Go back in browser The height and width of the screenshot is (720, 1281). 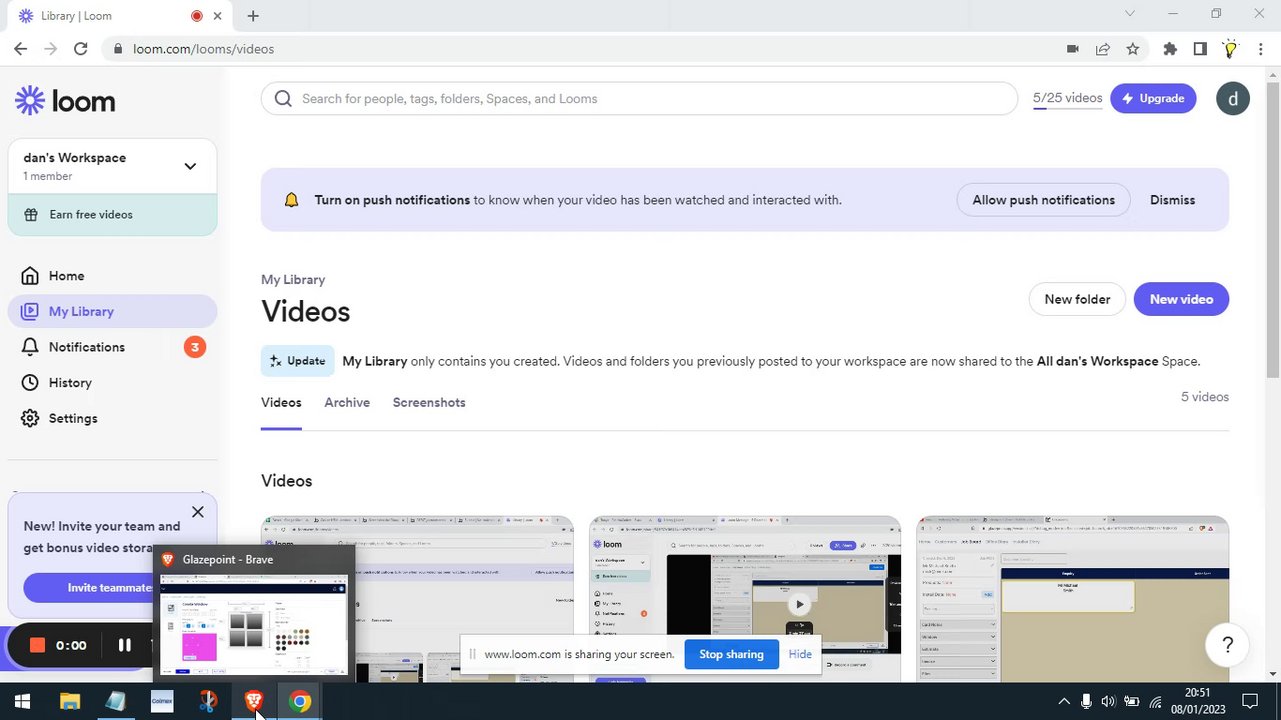(20, 48)
